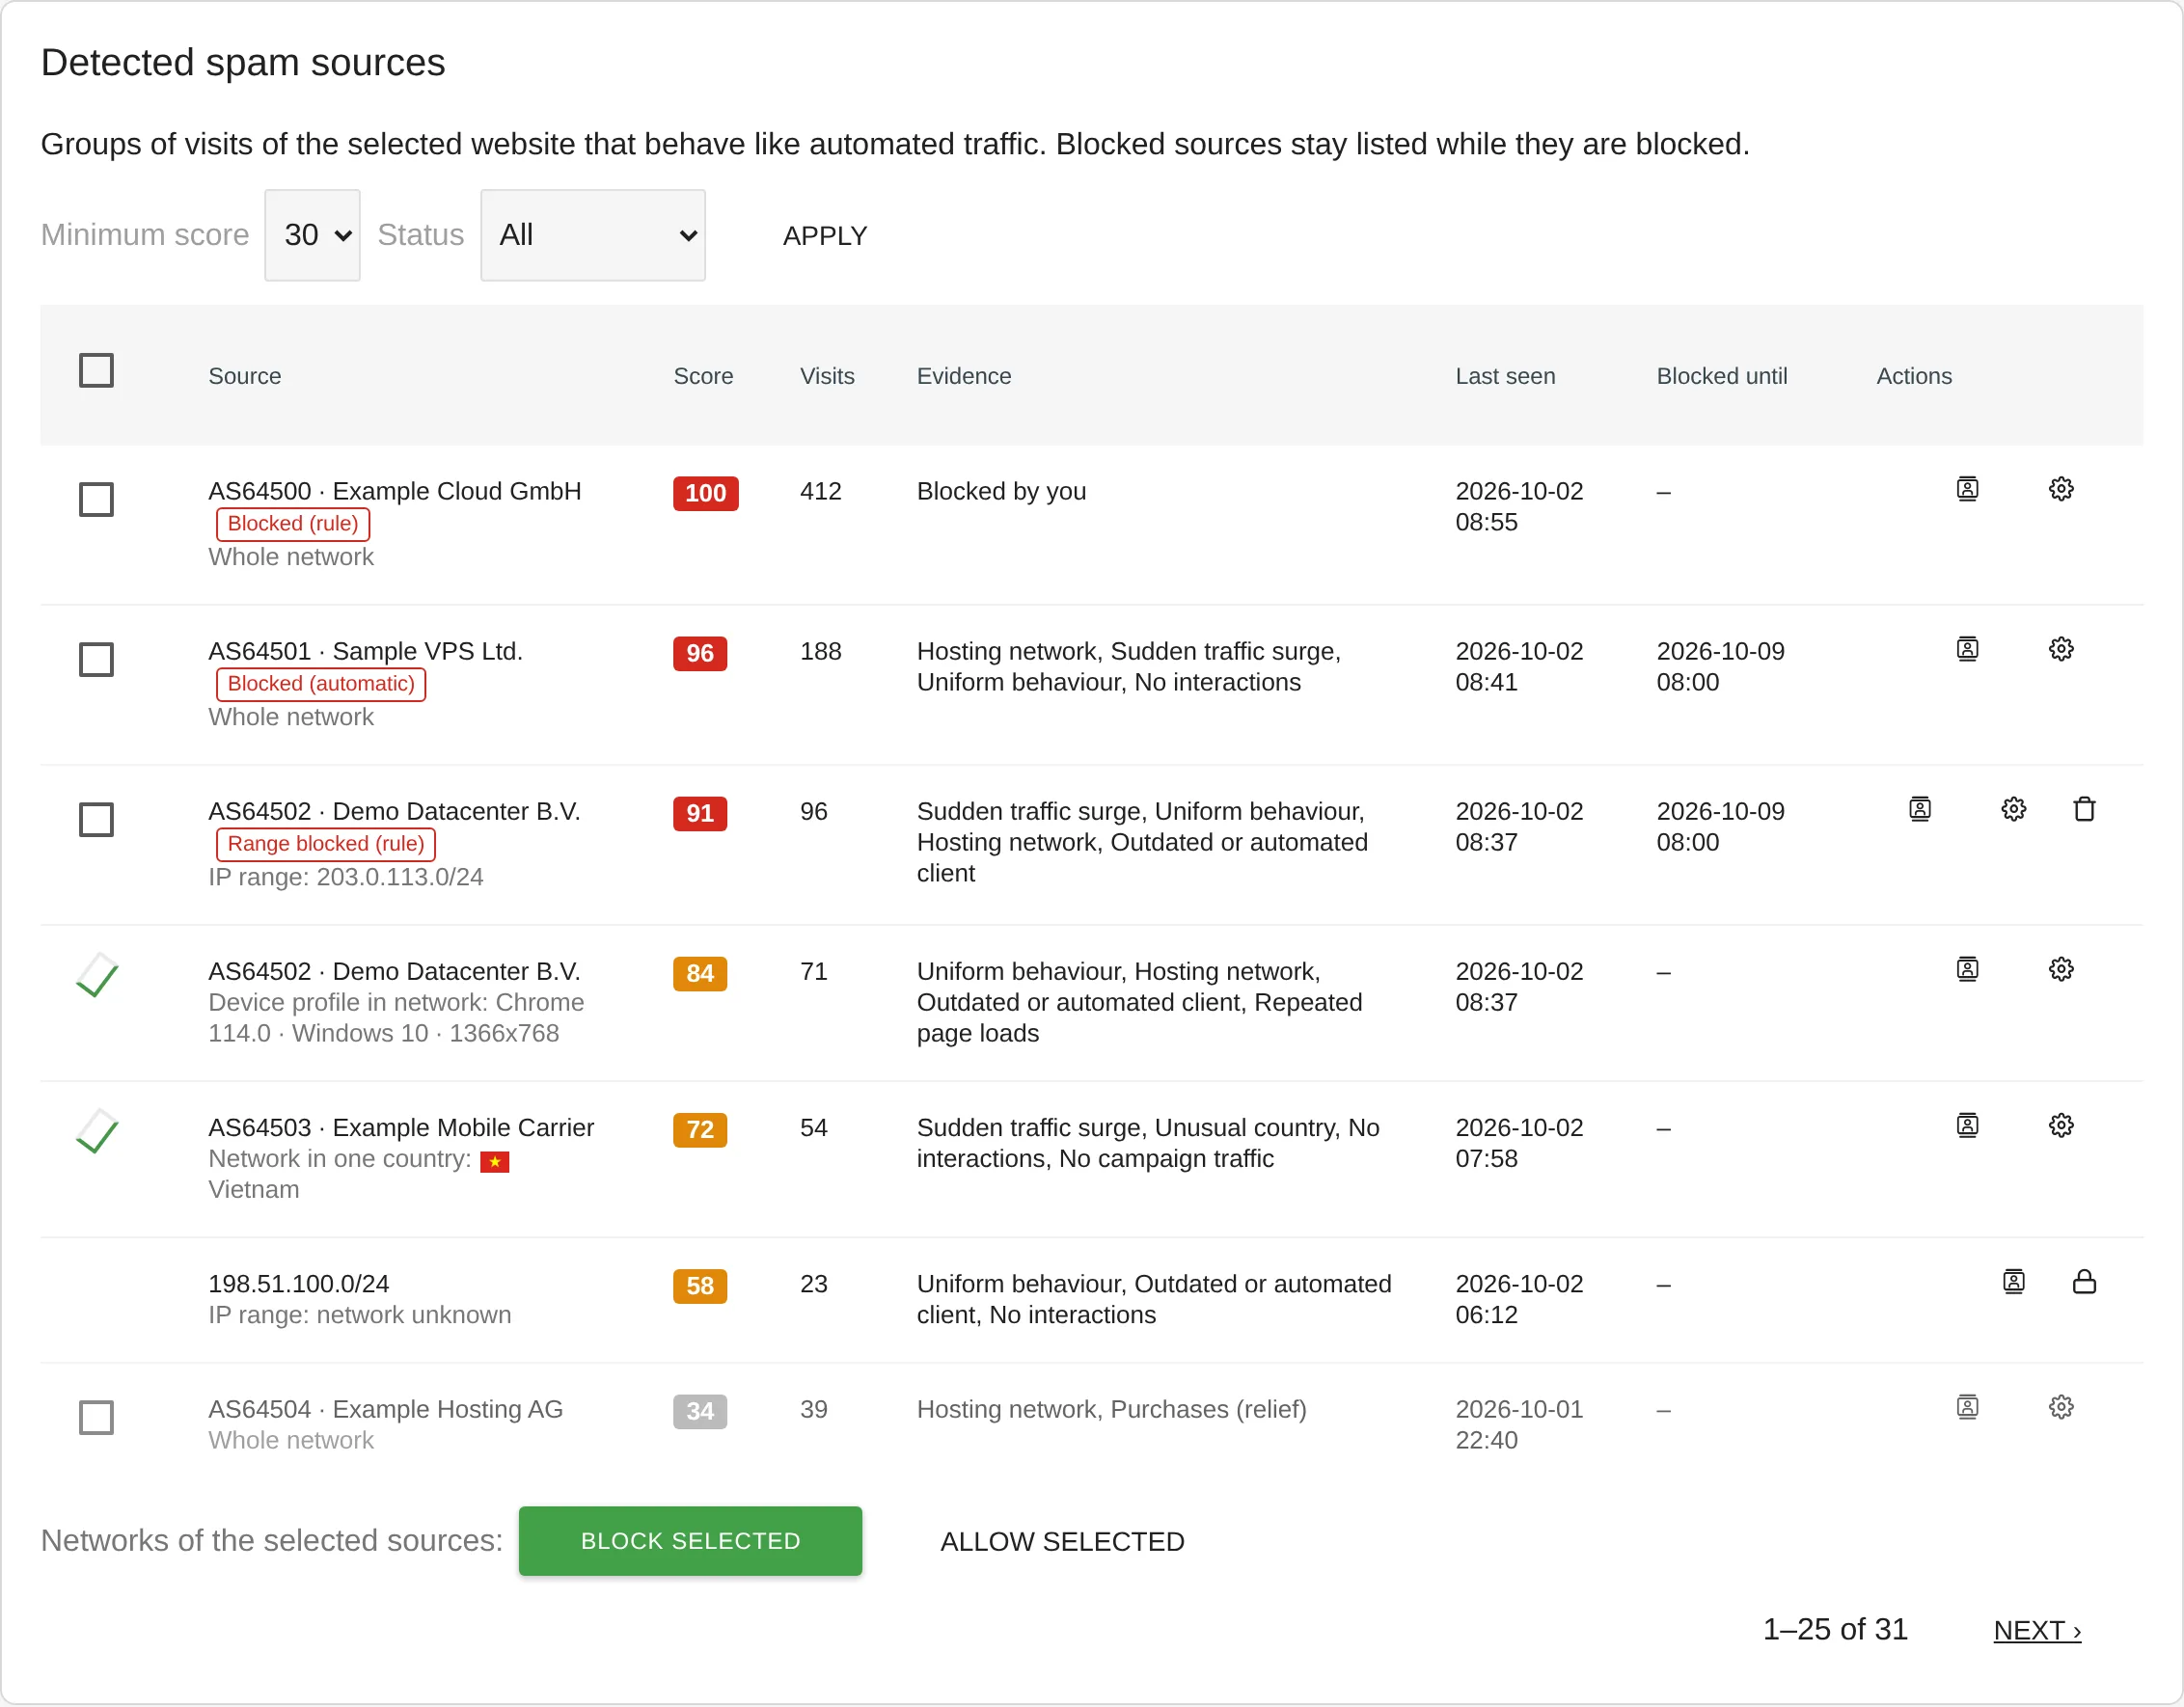Click 'AS64504 · Example Hosting AG' source name
The height and width of the screenshot is (1707, 2184).
click(386, 1409)
